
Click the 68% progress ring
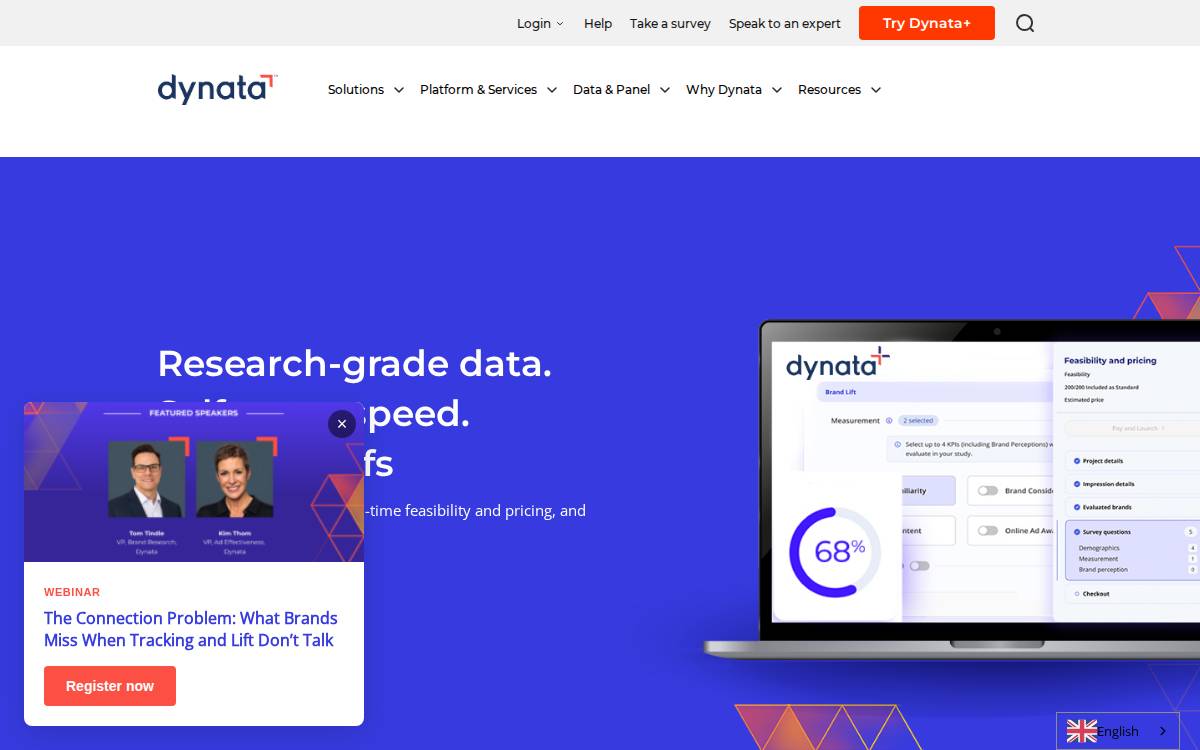click(834, 551)
